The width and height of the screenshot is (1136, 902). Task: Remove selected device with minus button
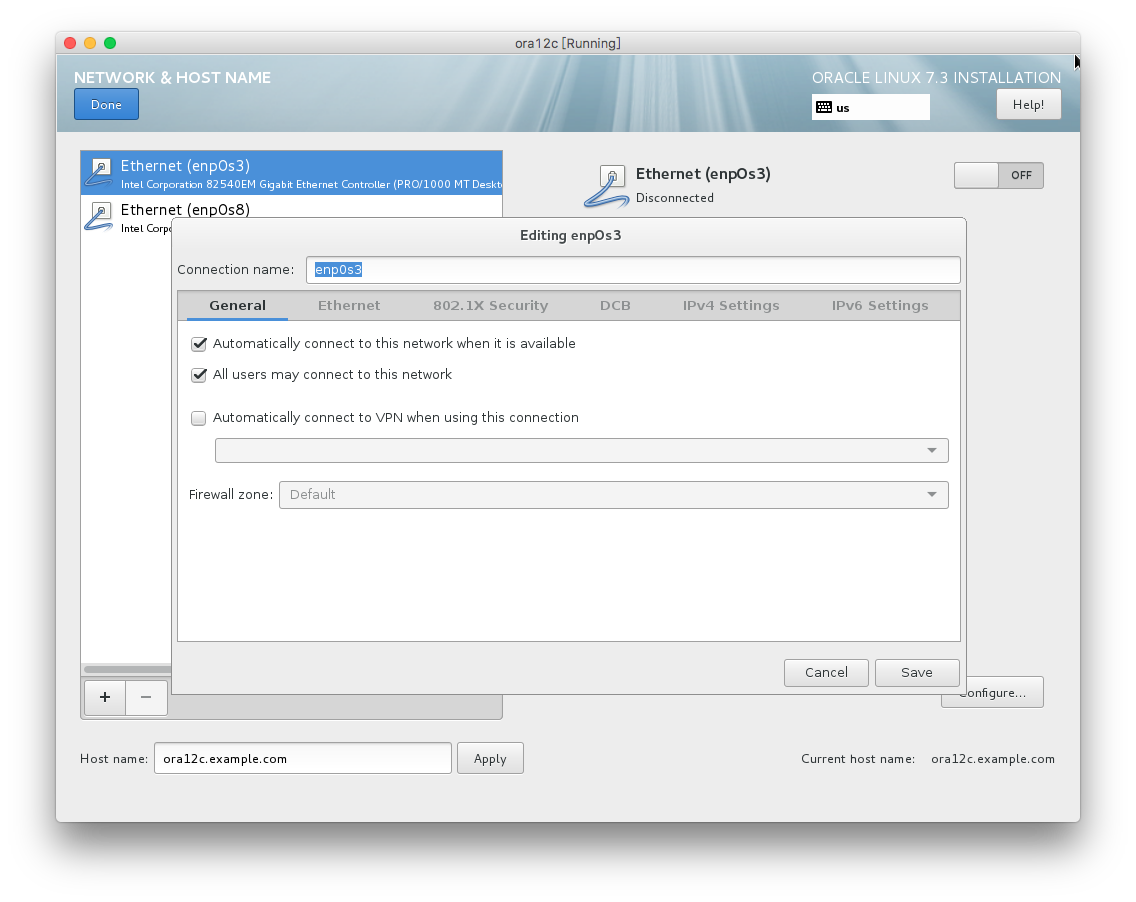coord(146,697)
